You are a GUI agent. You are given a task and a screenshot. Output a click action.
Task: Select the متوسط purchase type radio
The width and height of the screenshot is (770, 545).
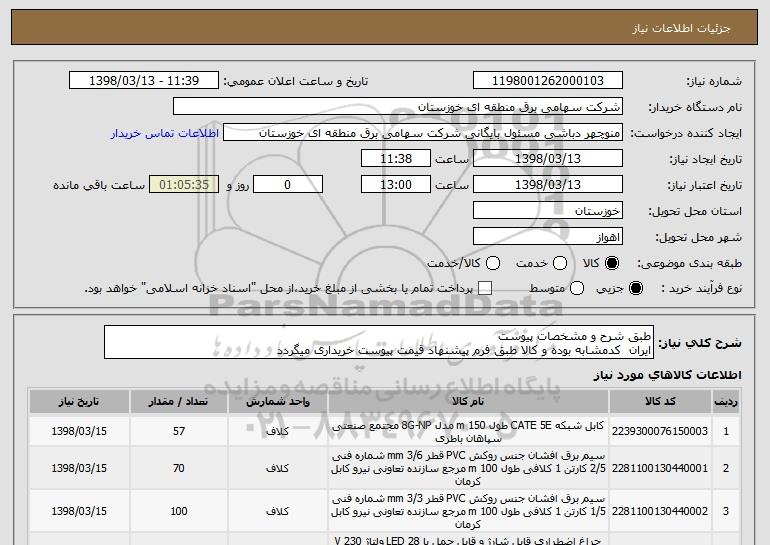coord(577,289)
